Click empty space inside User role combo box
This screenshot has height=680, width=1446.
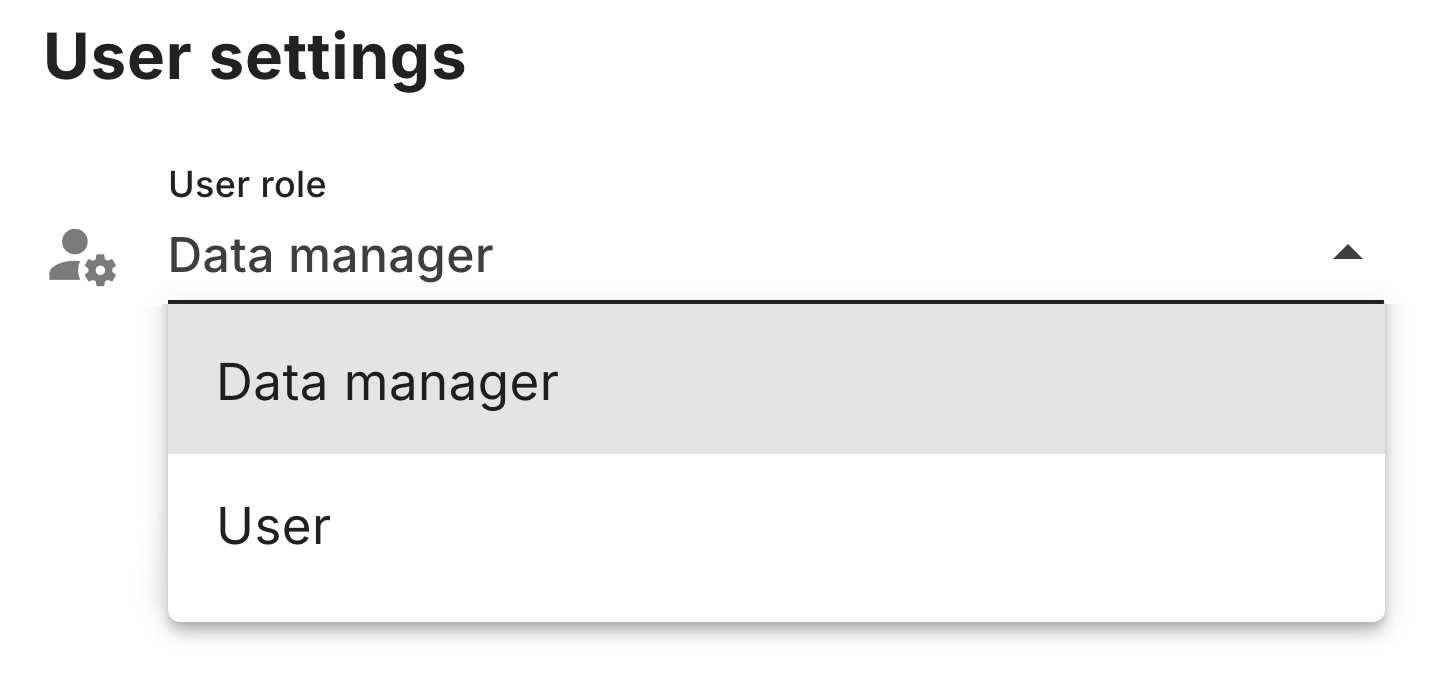click(900, 256)
